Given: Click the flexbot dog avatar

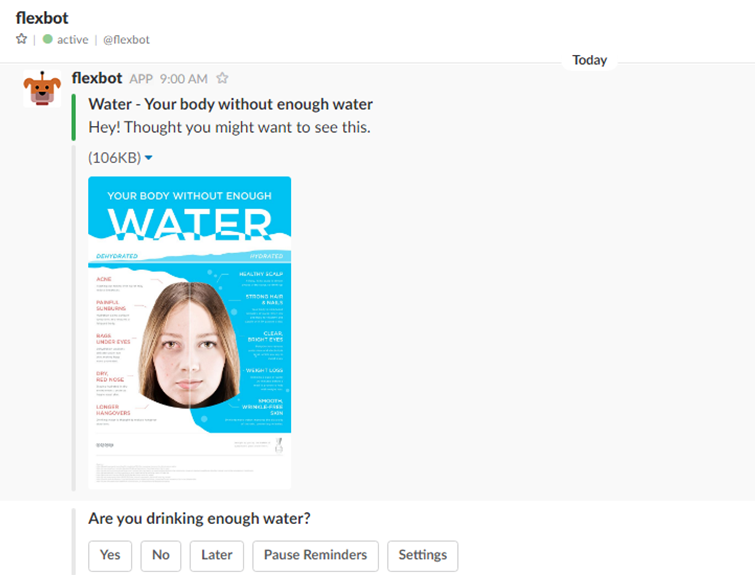Looking at the screenshot, I should coord(42,89).
